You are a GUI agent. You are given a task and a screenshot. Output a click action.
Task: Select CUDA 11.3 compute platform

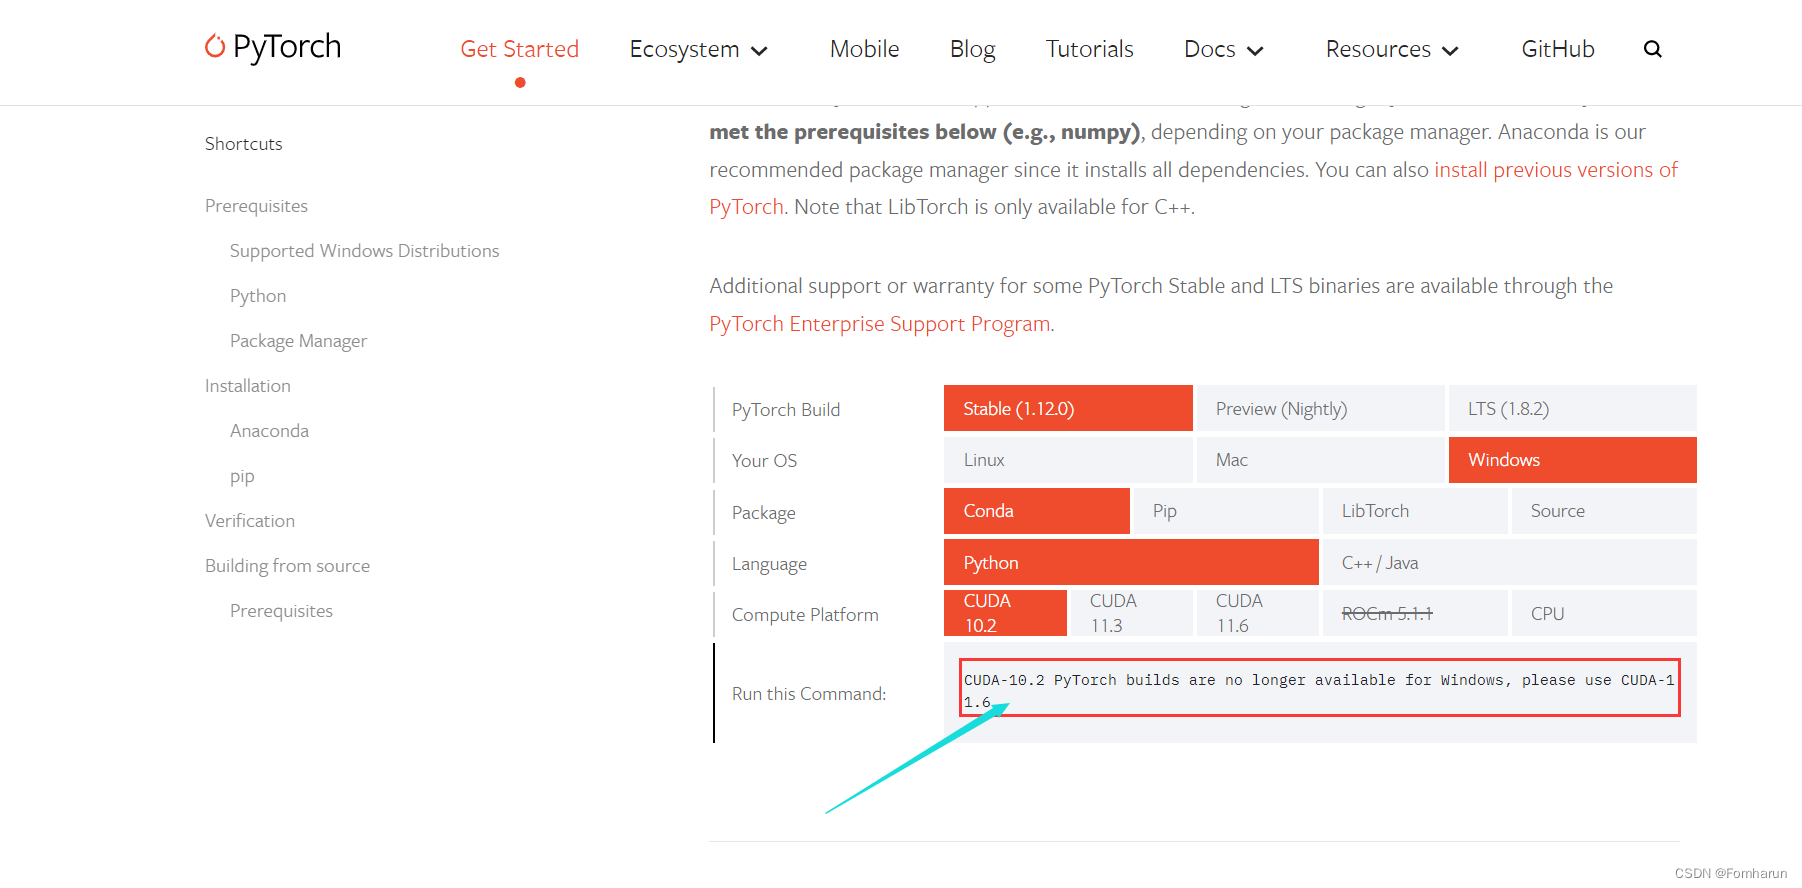click(1131, 613)
